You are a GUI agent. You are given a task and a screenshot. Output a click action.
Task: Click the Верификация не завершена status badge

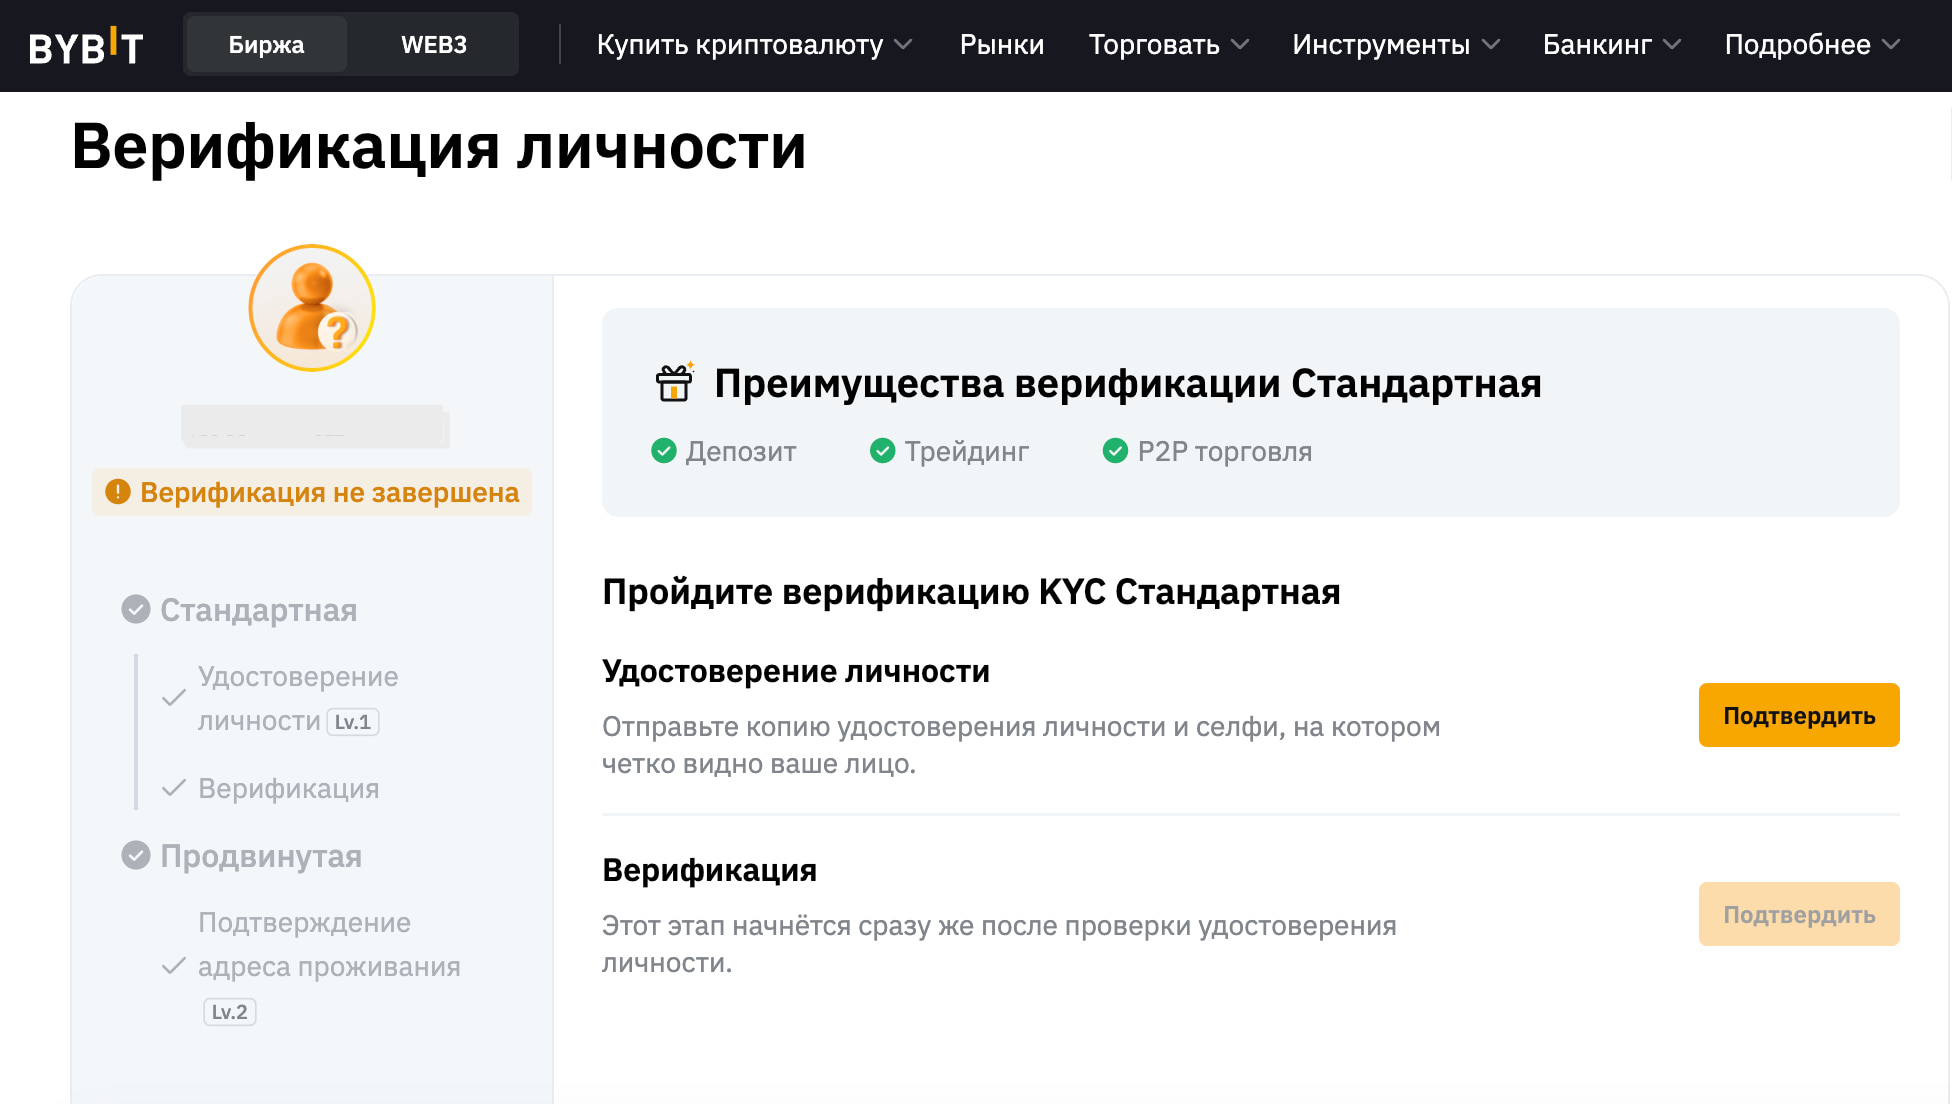pos(312,492)
